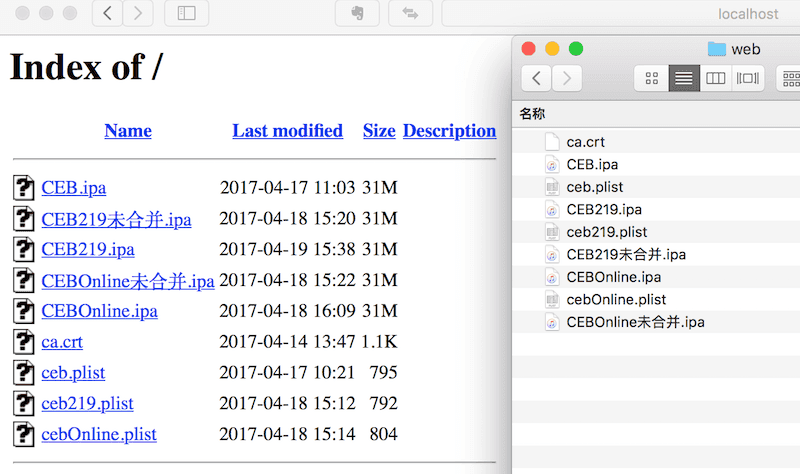Toggle Safari sidebar button
This screenshot has width=800, height=474.
[186, 13]
